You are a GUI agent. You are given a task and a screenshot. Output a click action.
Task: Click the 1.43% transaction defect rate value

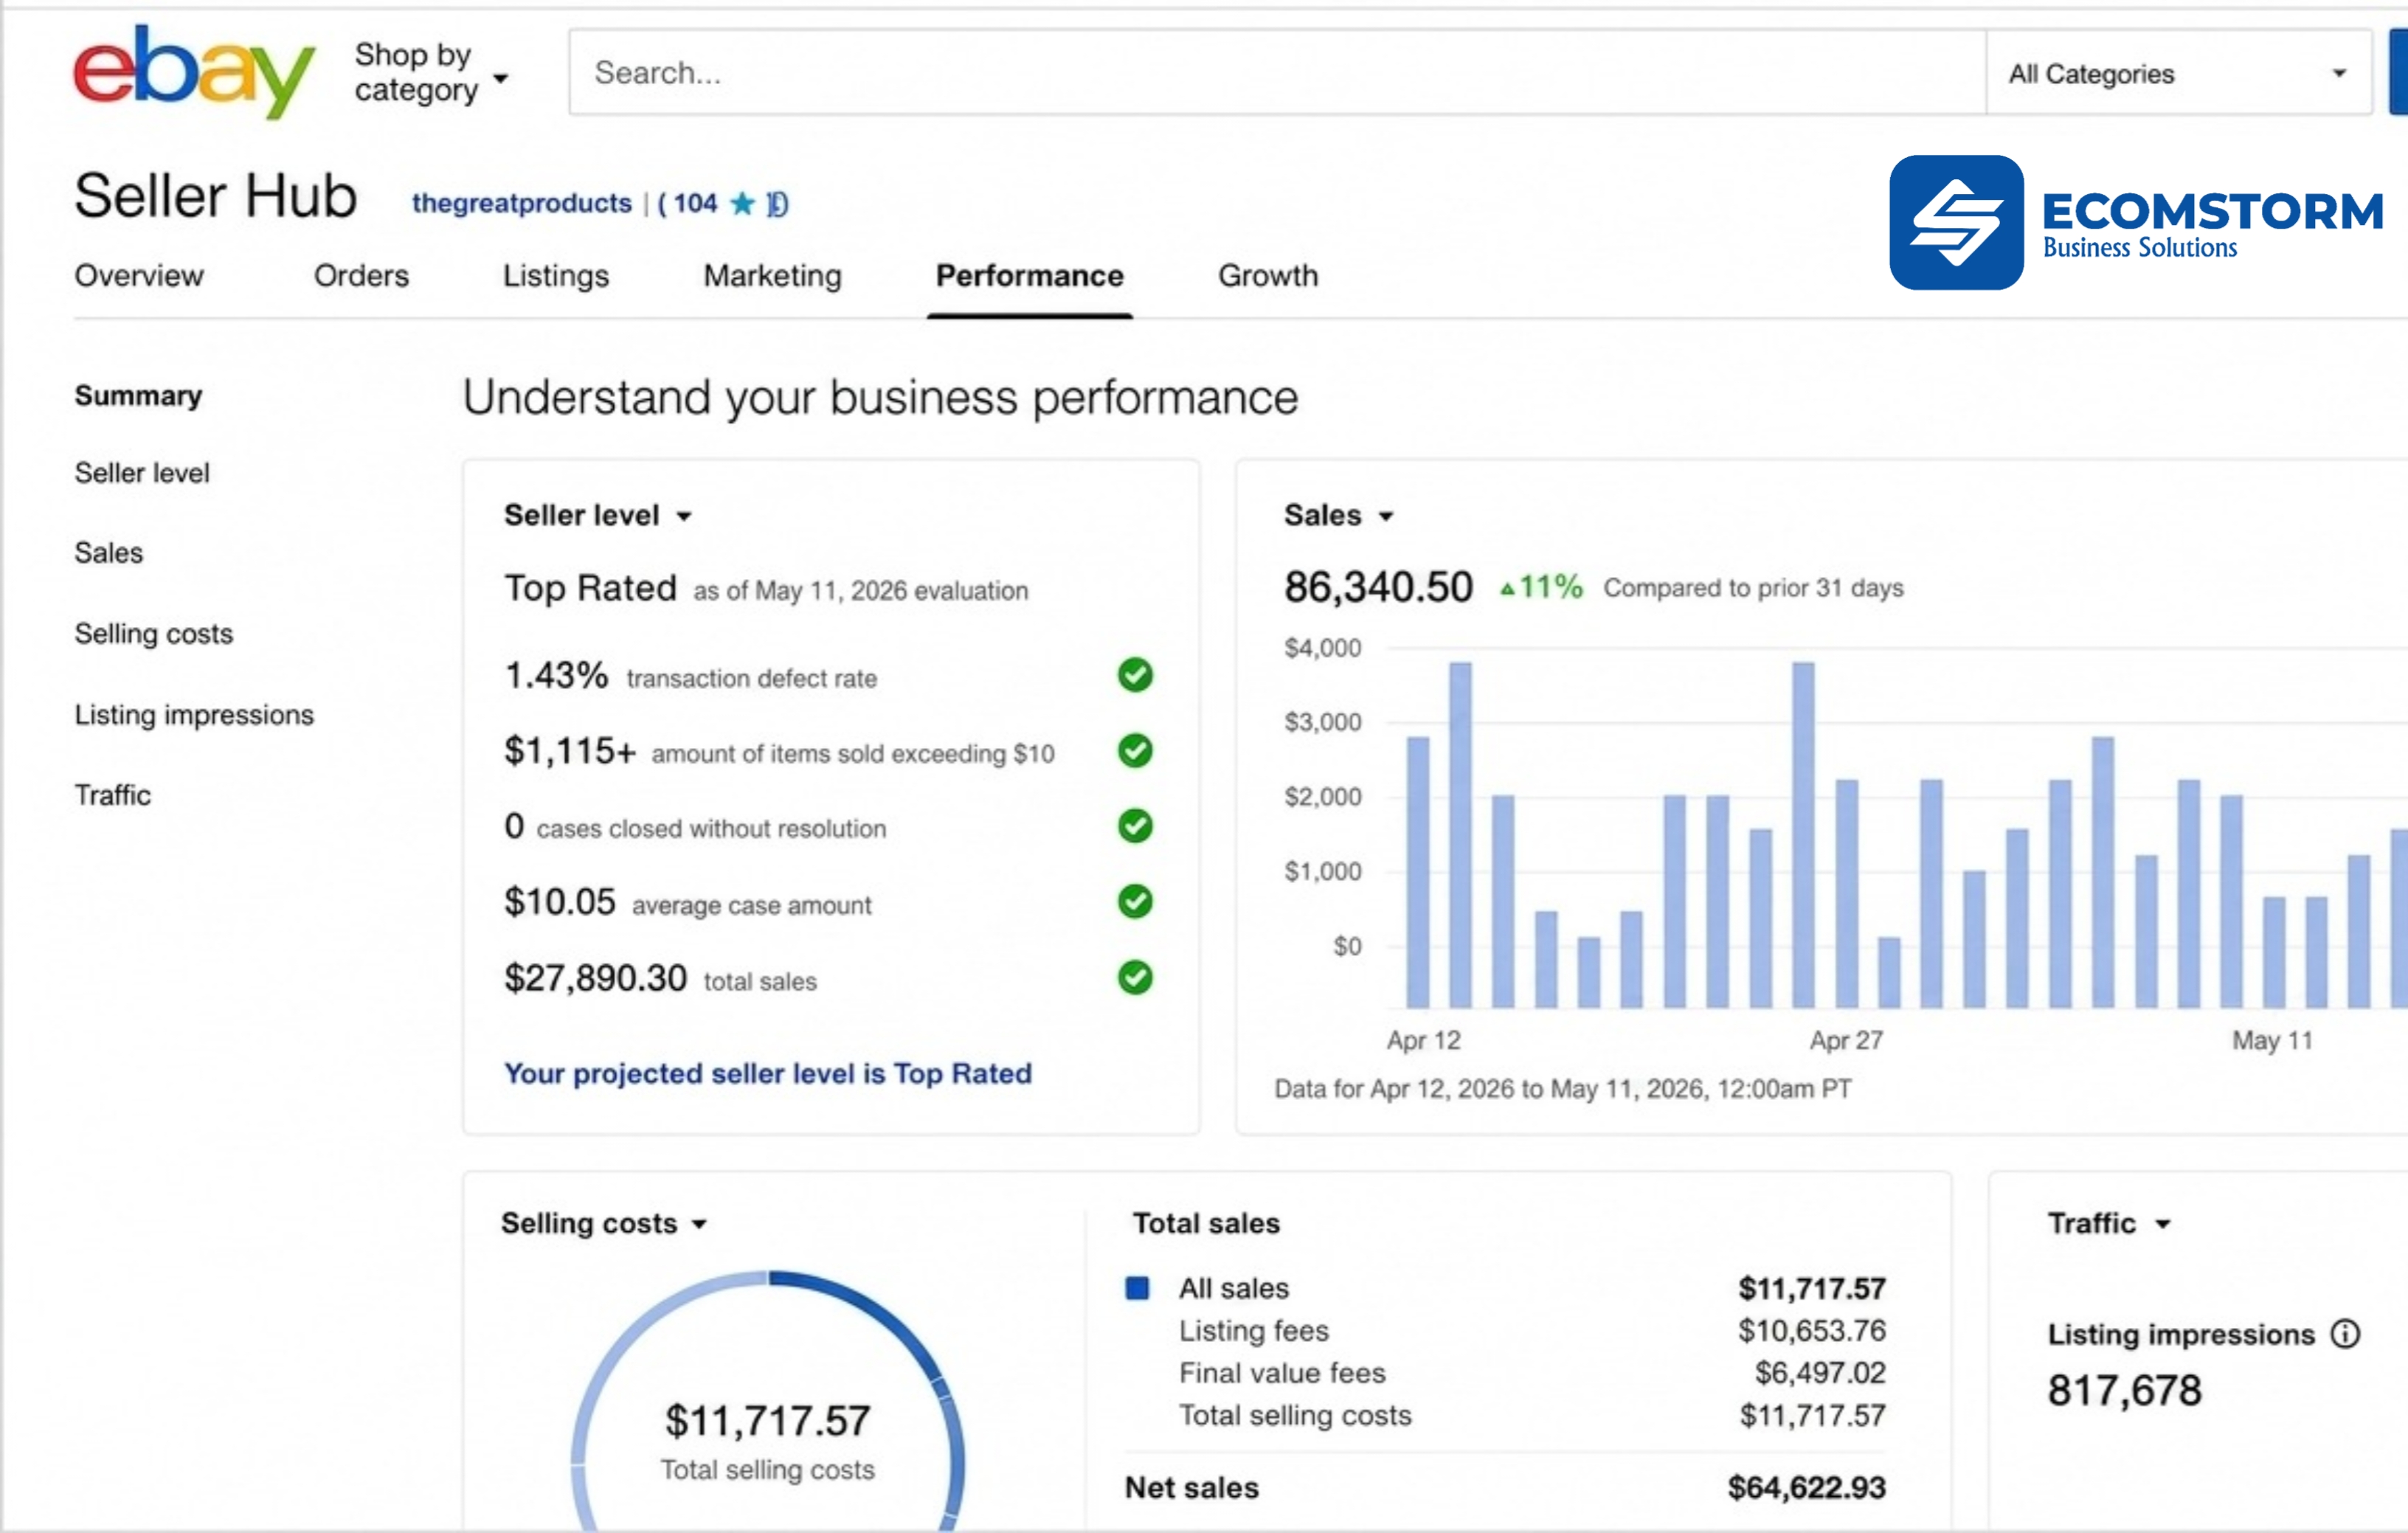(x=556, y=676)
